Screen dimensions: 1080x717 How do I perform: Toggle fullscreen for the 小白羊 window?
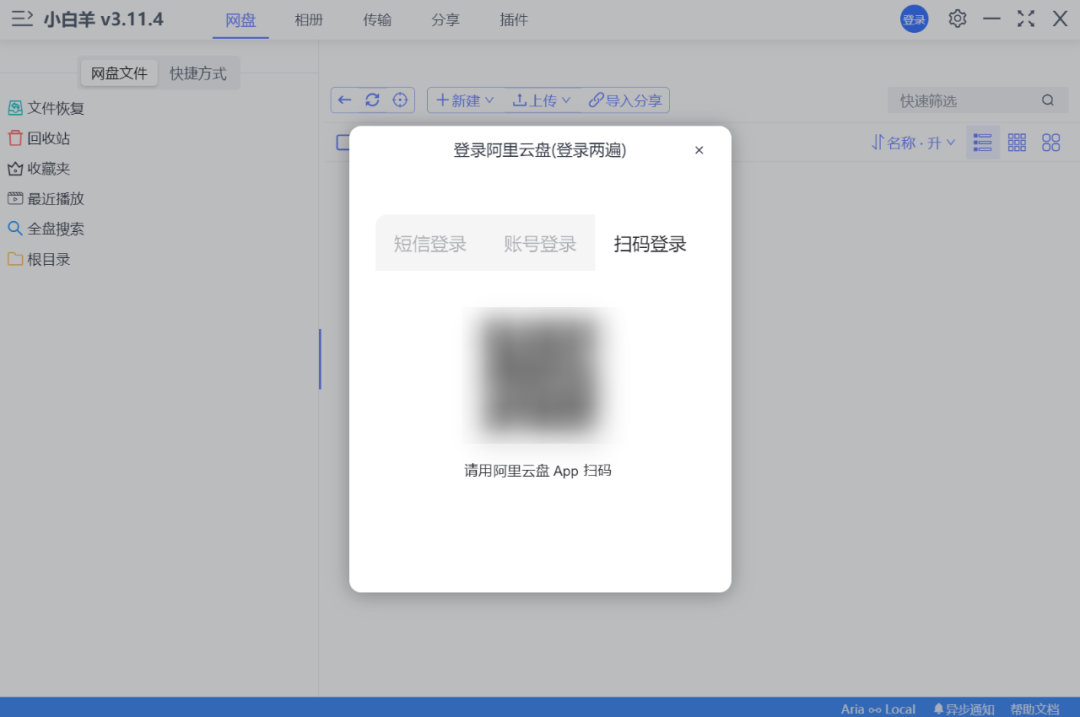[1026, 19]
